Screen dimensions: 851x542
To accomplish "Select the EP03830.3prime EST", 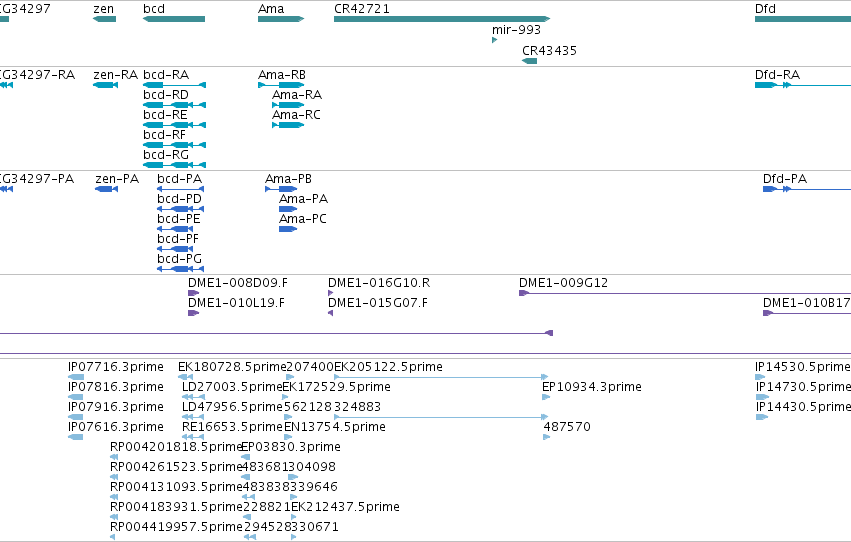I will [245, 457].
